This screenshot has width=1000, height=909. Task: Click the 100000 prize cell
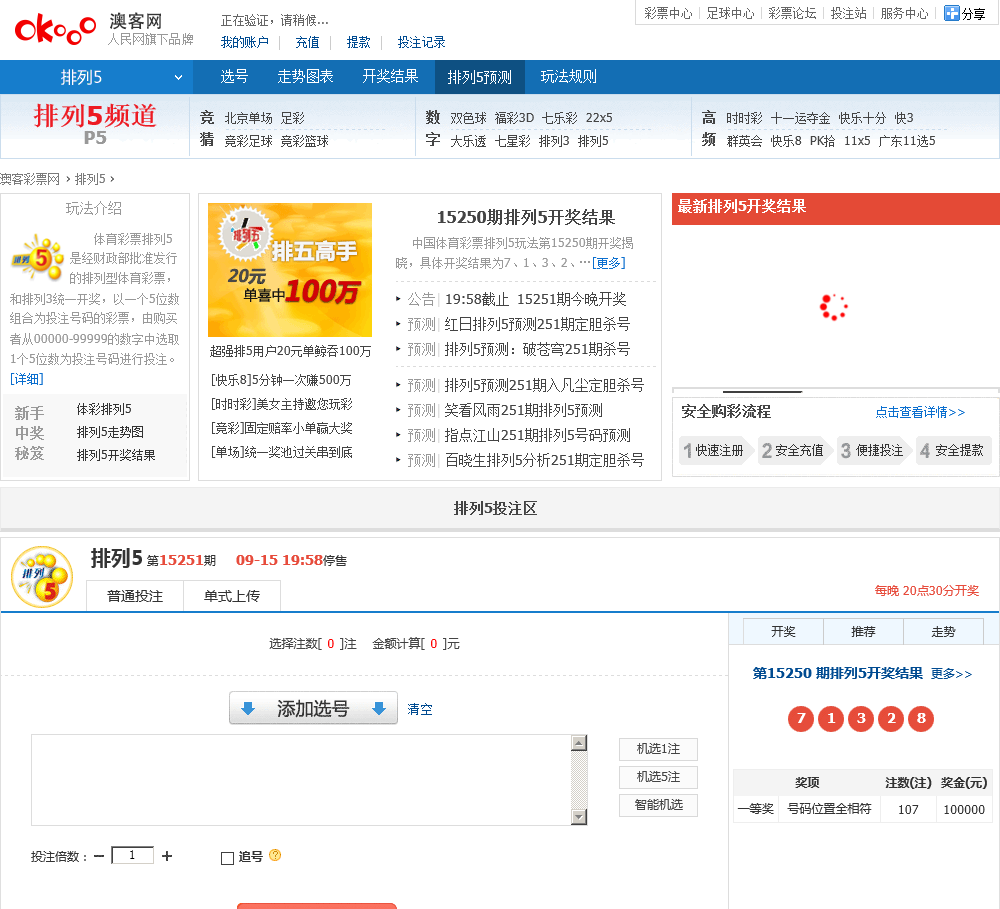[964, 809]
